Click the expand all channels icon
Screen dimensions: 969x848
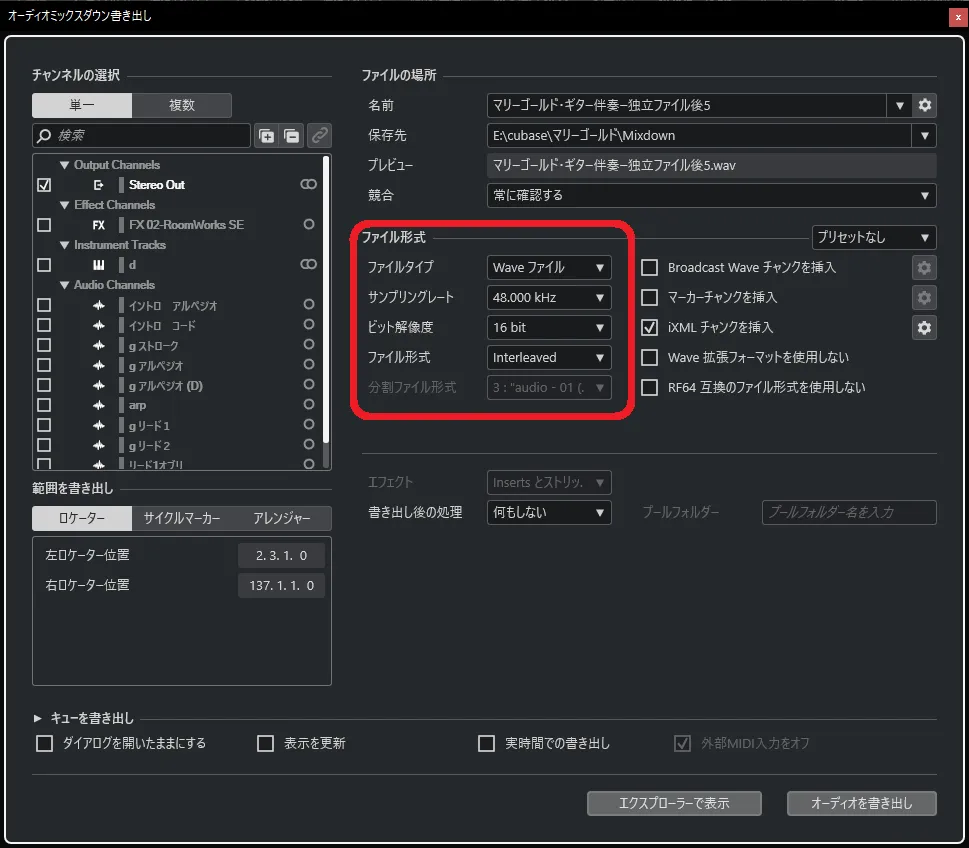point(266,135)
